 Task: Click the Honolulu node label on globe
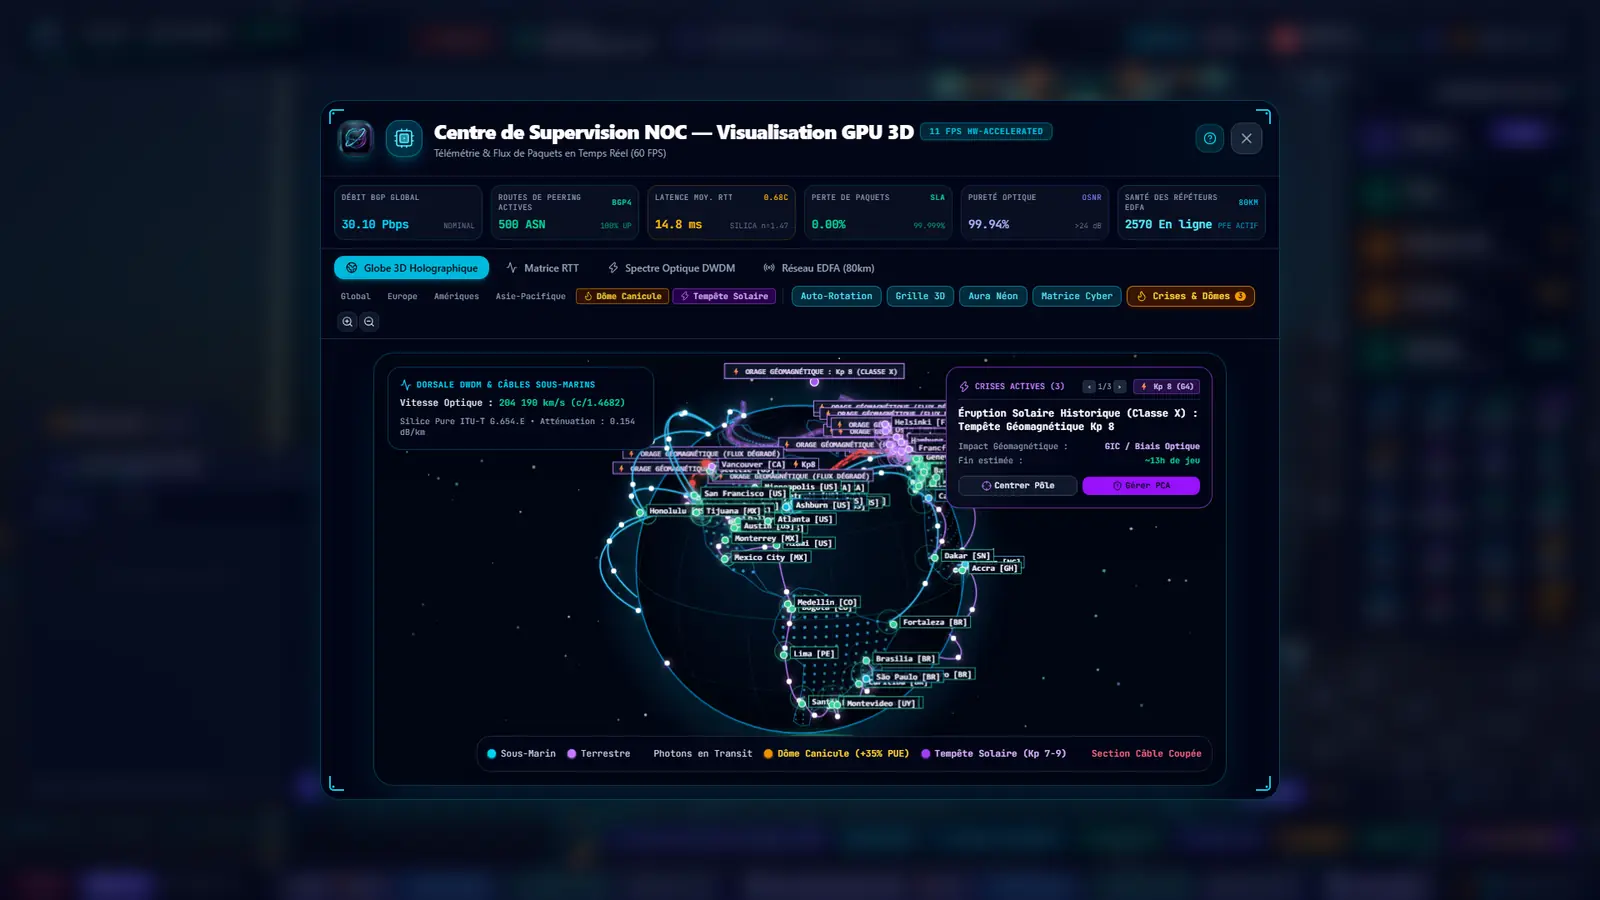click(x=667, y=511)
